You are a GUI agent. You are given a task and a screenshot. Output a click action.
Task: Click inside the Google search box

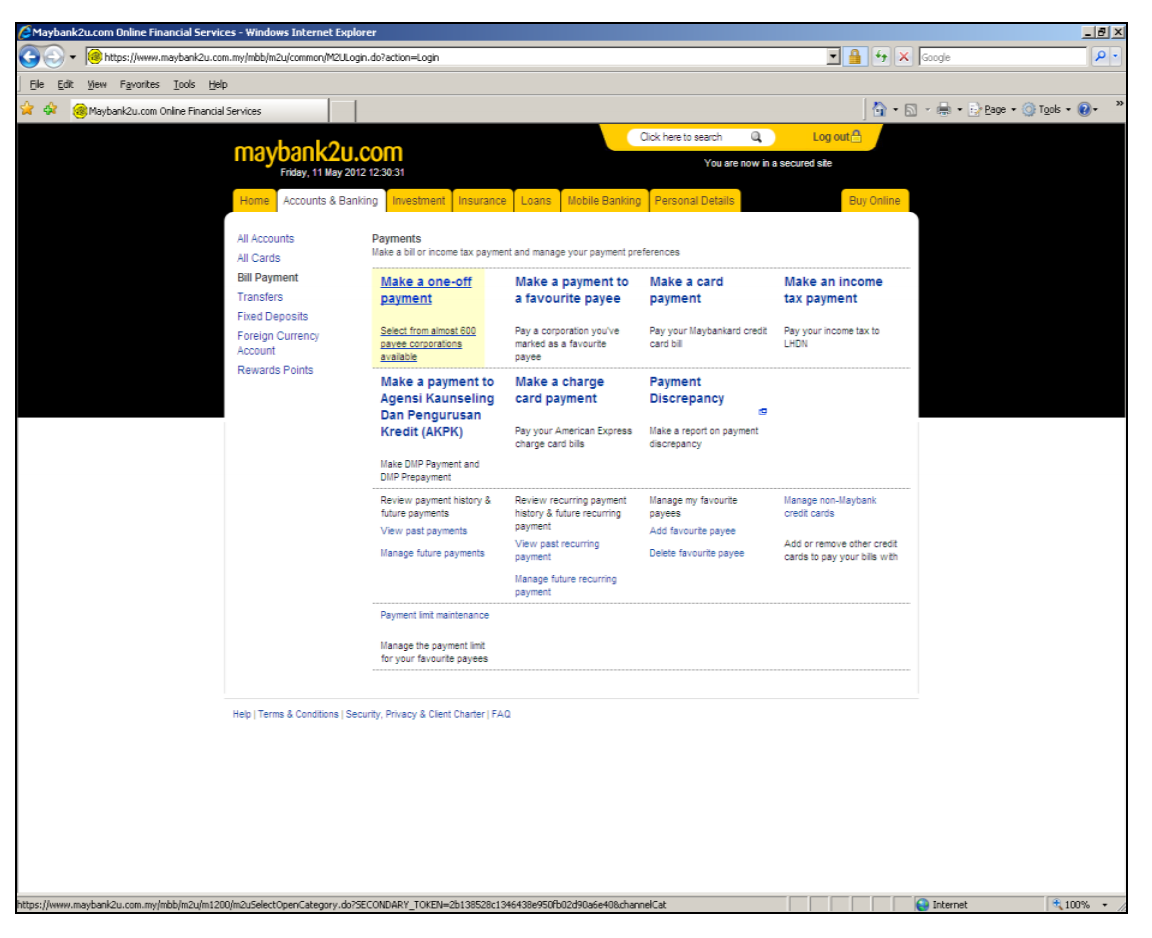(1001, 57)
